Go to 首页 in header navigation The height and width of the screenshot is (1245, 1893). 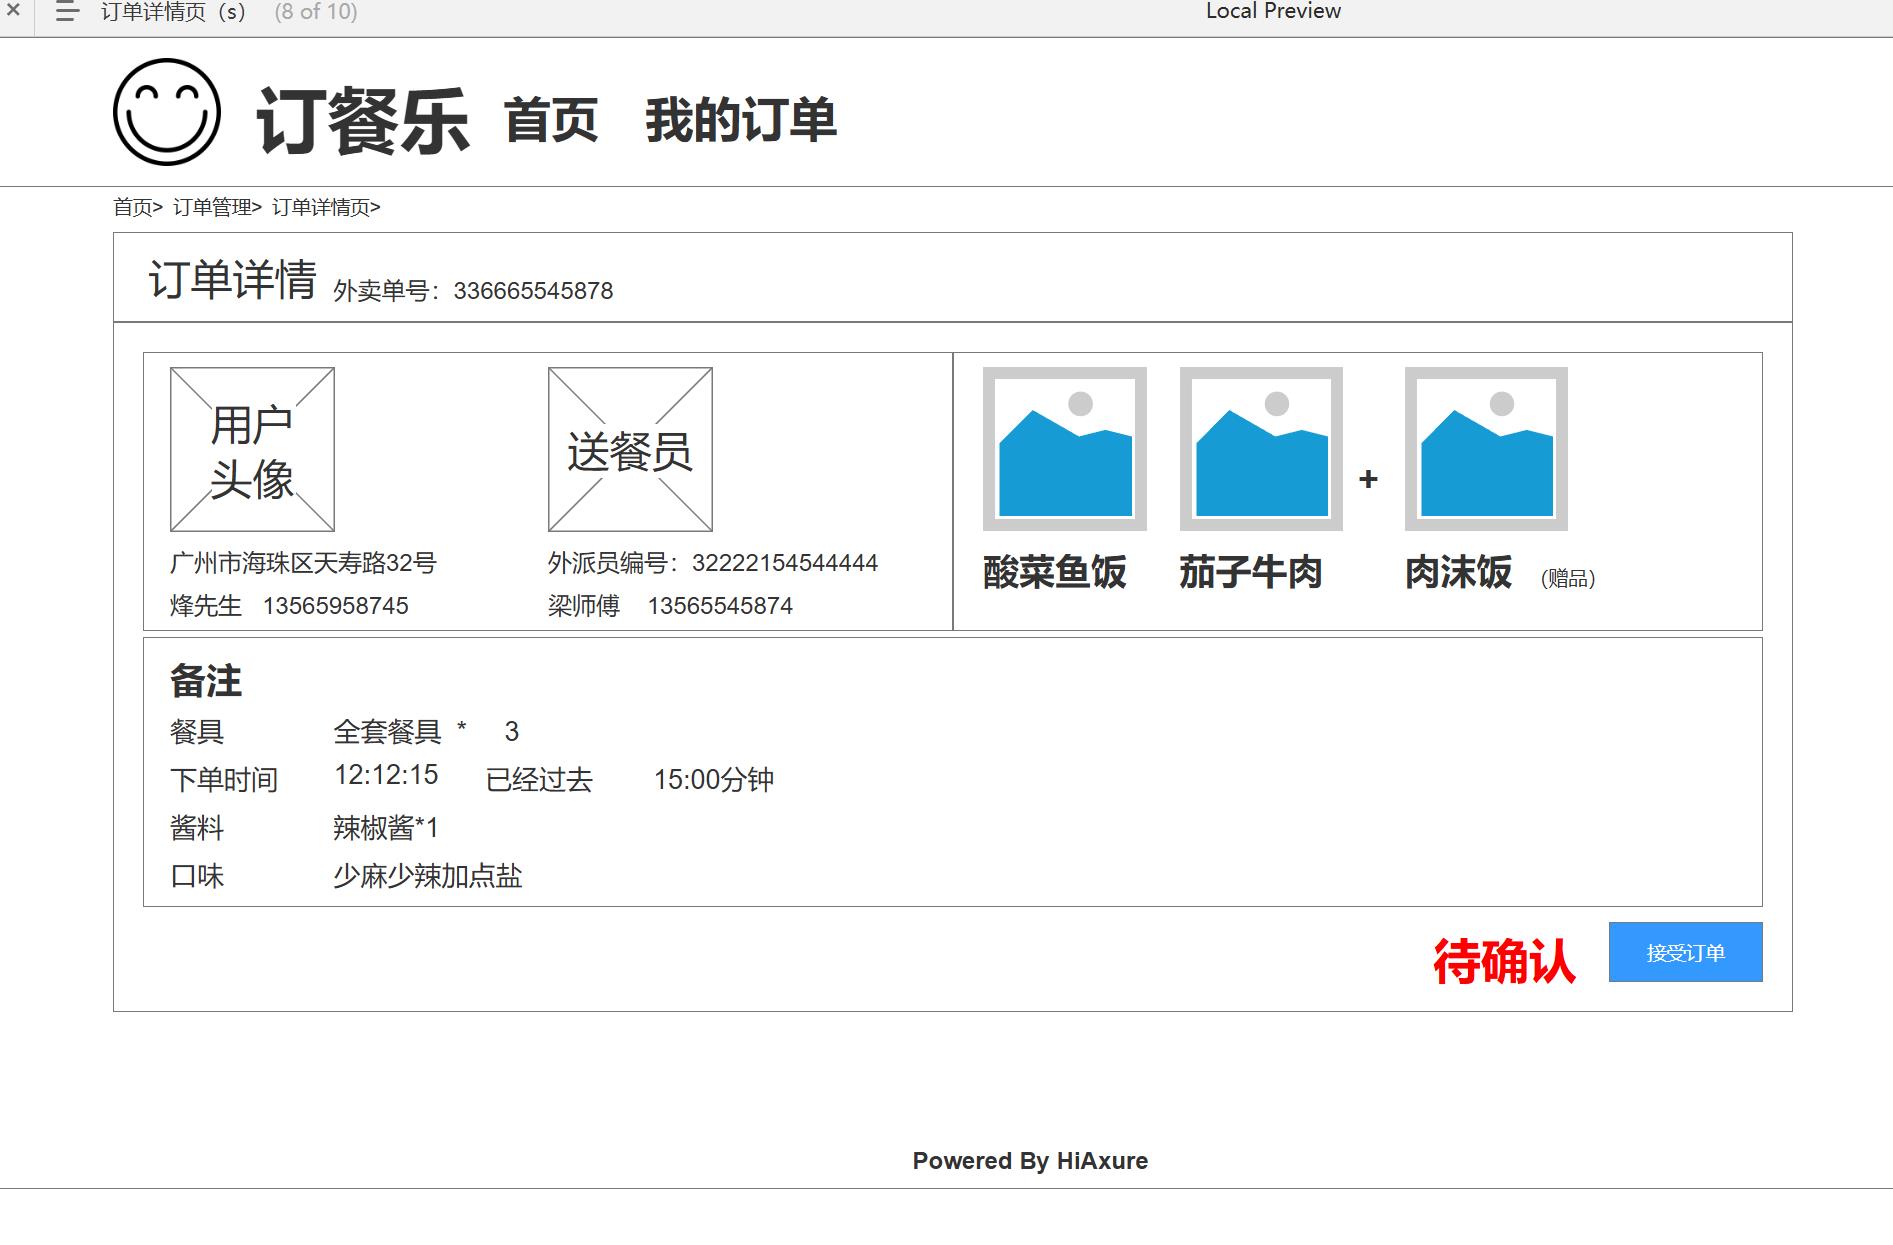[551, 121]
